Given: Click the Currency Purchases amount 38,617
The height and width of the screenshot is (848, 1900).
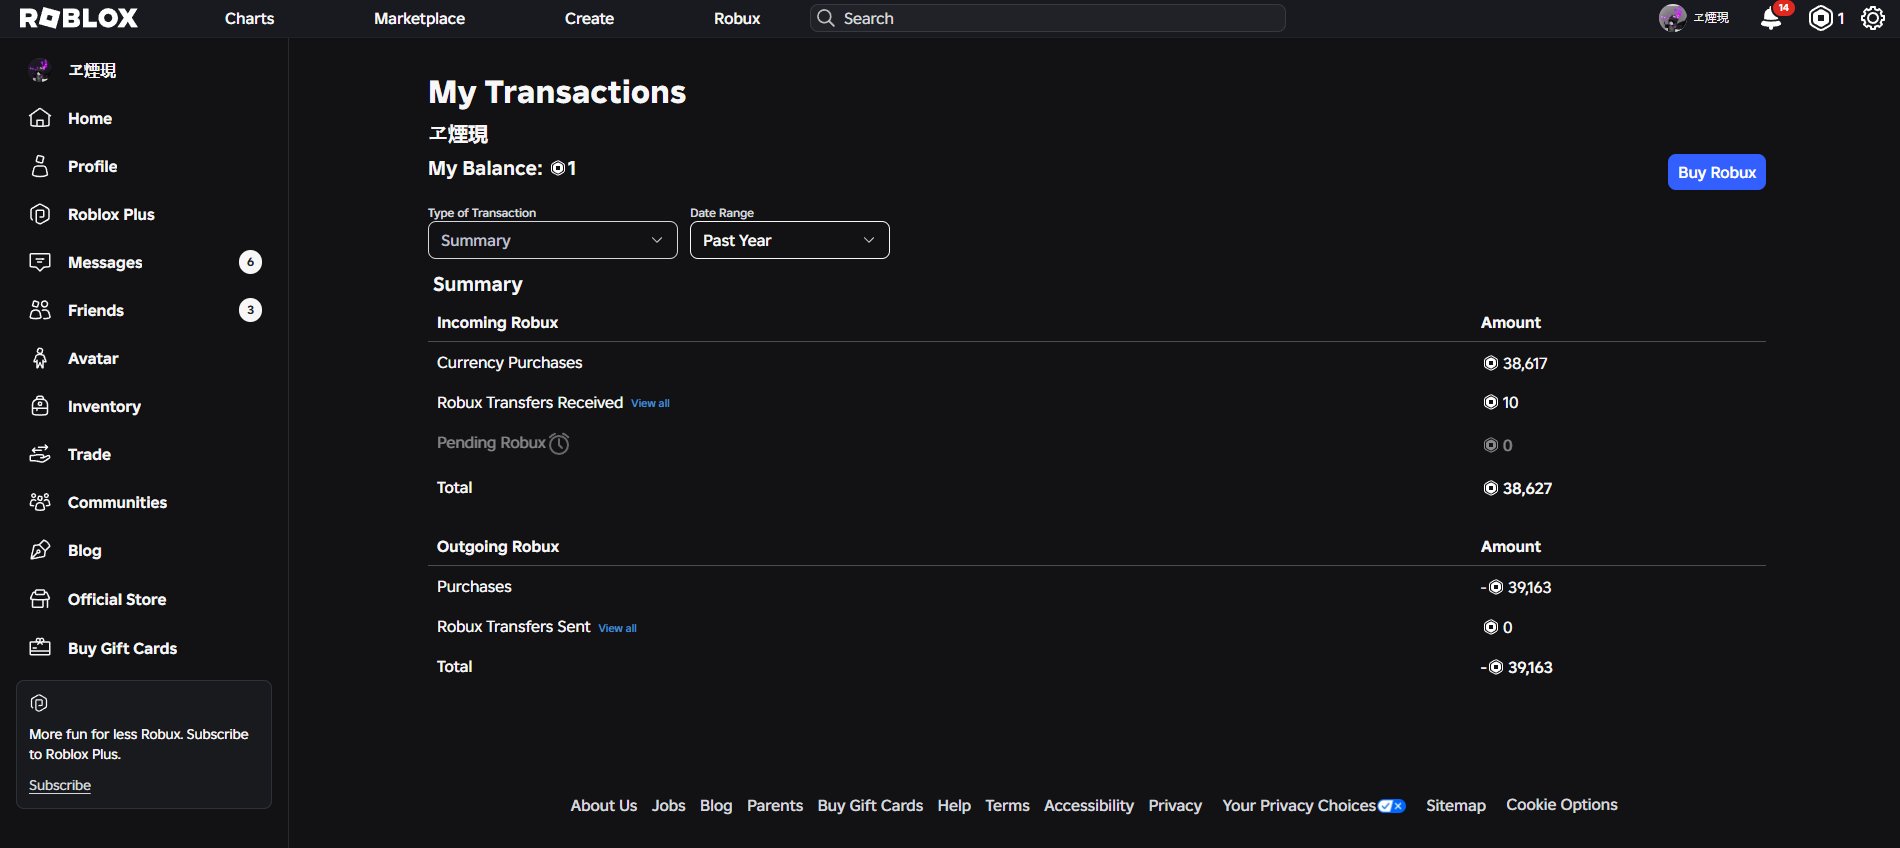Looking at the screenshot, I should pyautogui.click(x=1515, y=363).
